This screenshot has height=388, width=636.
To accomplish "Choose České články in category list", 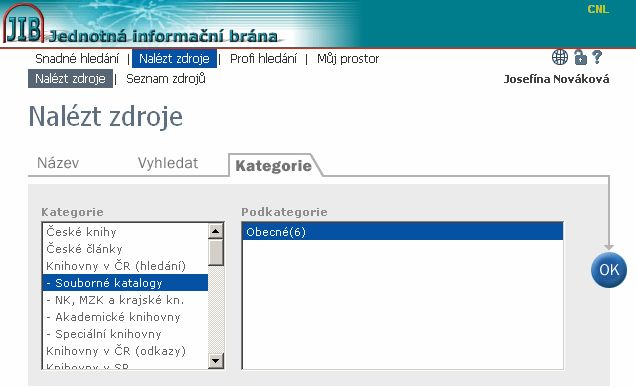I will pos(125,249).
